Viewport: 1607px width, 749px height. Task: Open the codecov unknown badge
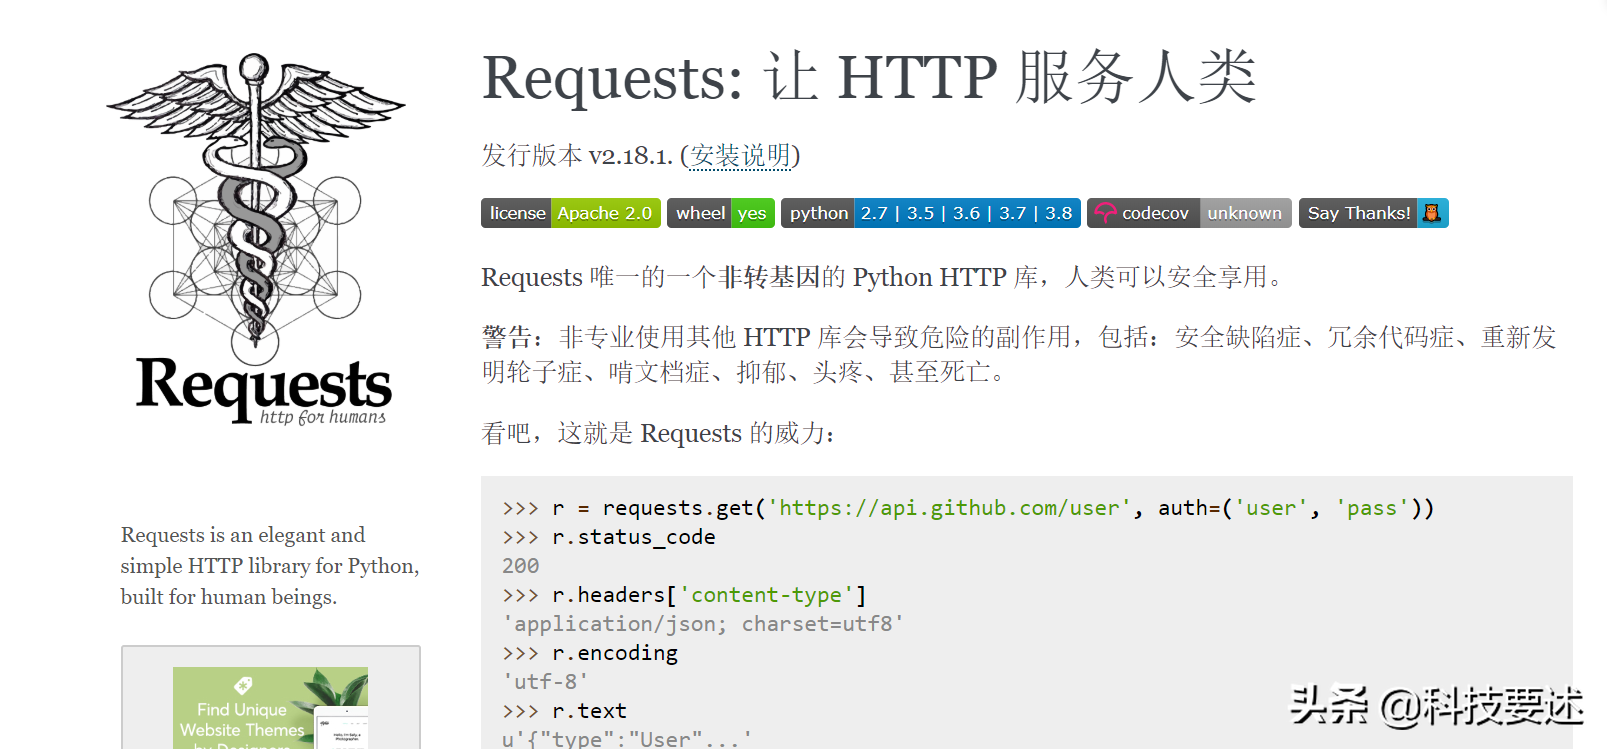(x=1189, y=213)
